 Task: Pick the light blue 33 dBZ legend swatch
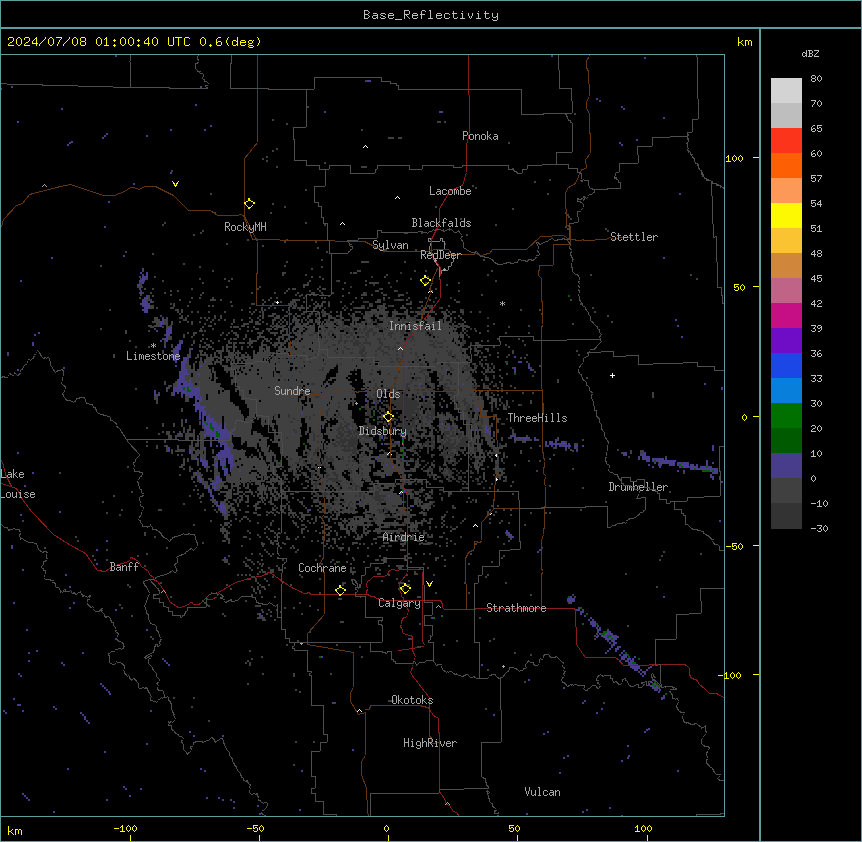click(x=786, y=391)
